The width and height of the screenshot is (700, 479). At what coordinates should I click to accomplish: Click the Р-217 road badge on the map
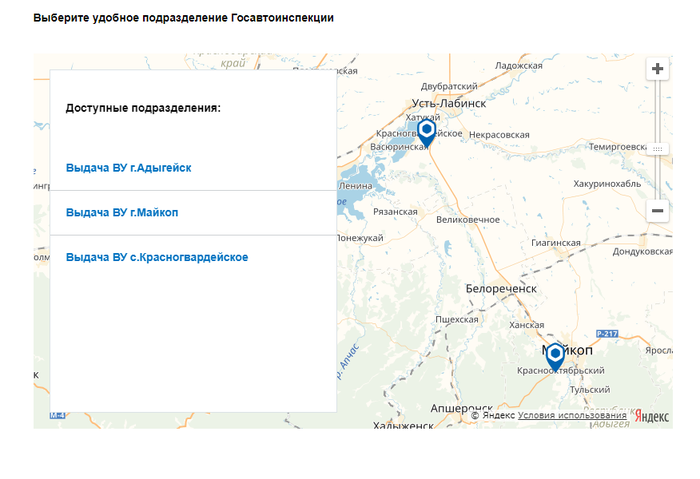[x=607, y=332]
